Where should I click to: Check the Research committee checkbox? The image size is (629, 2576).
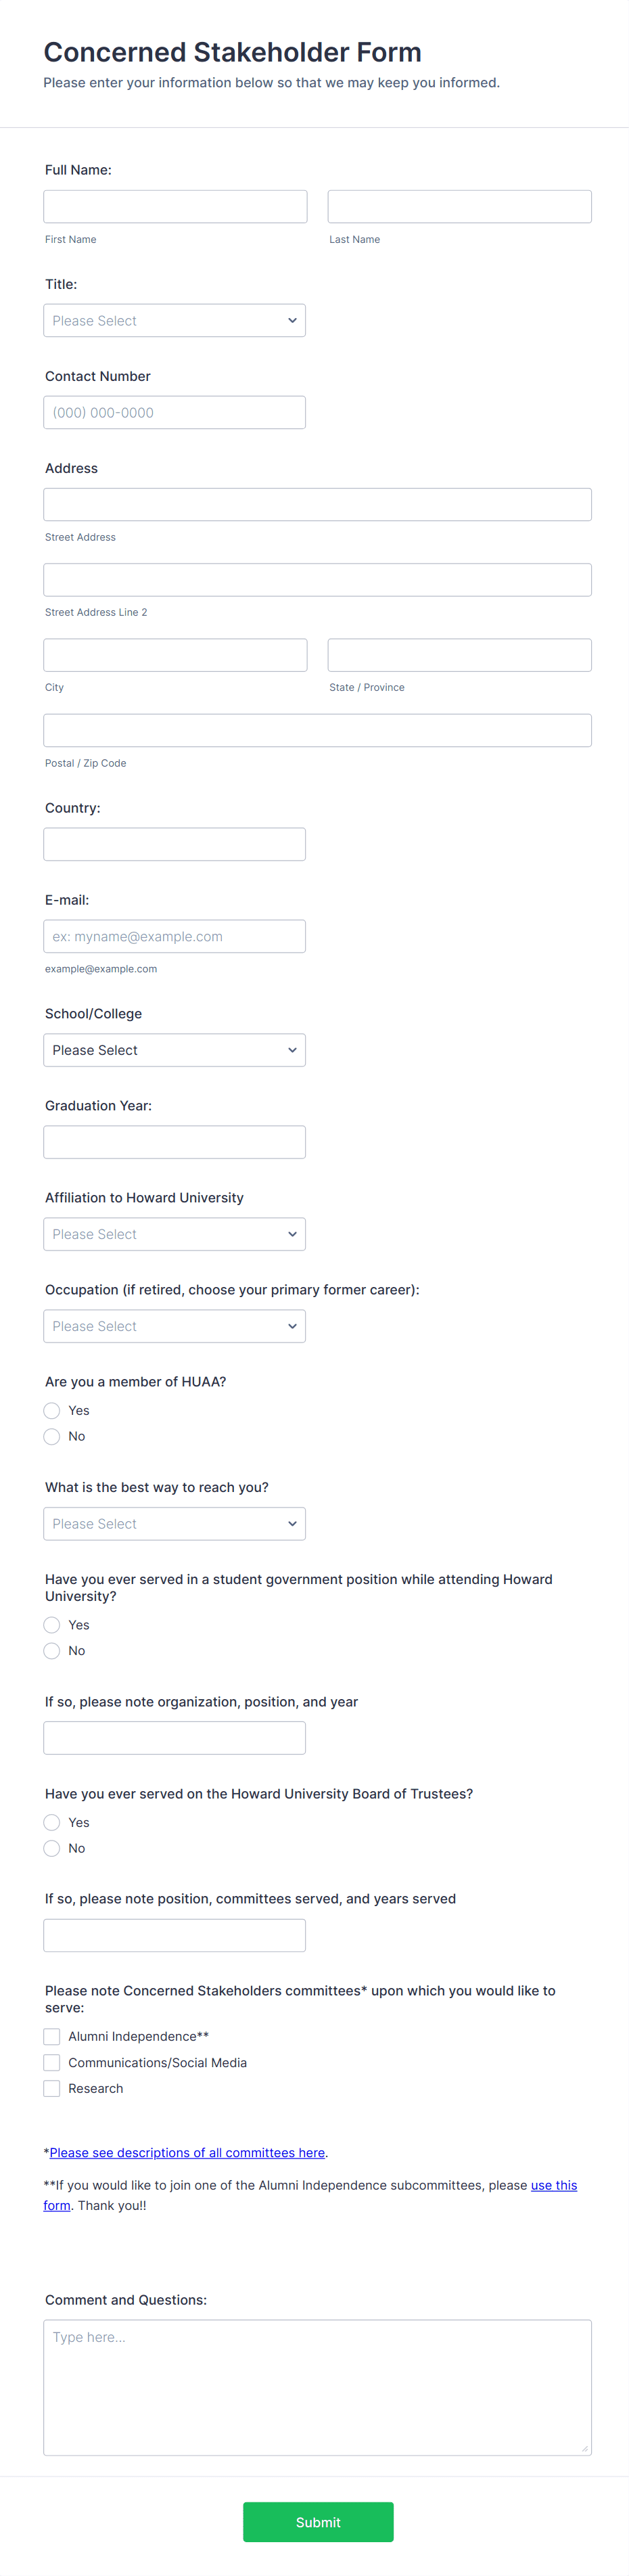click(51, 2088)
